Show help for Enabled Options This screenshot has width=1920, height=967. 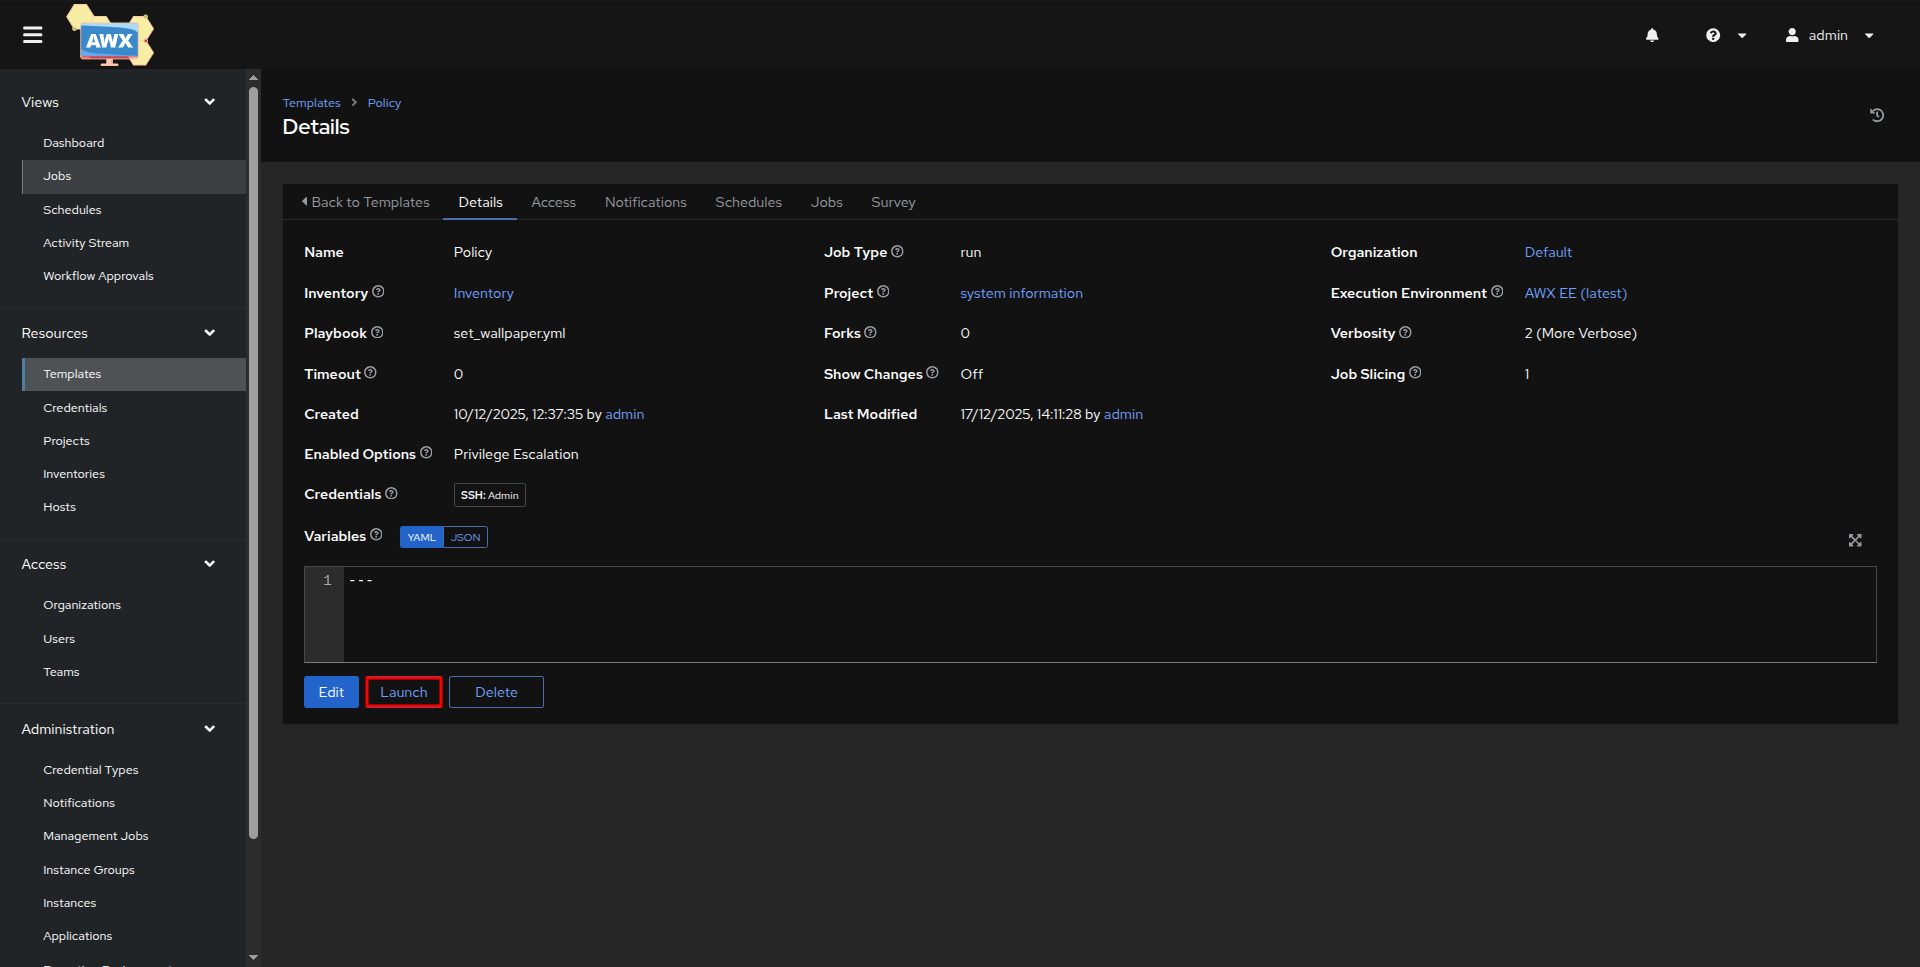(426, 453)
